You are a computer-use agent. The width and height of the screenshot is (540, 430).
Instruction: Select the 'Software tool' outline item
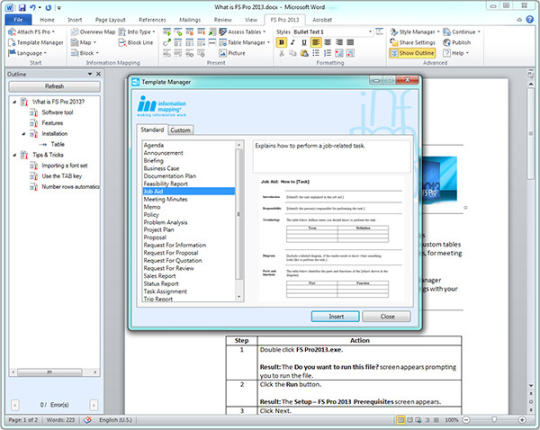(58, 112)
